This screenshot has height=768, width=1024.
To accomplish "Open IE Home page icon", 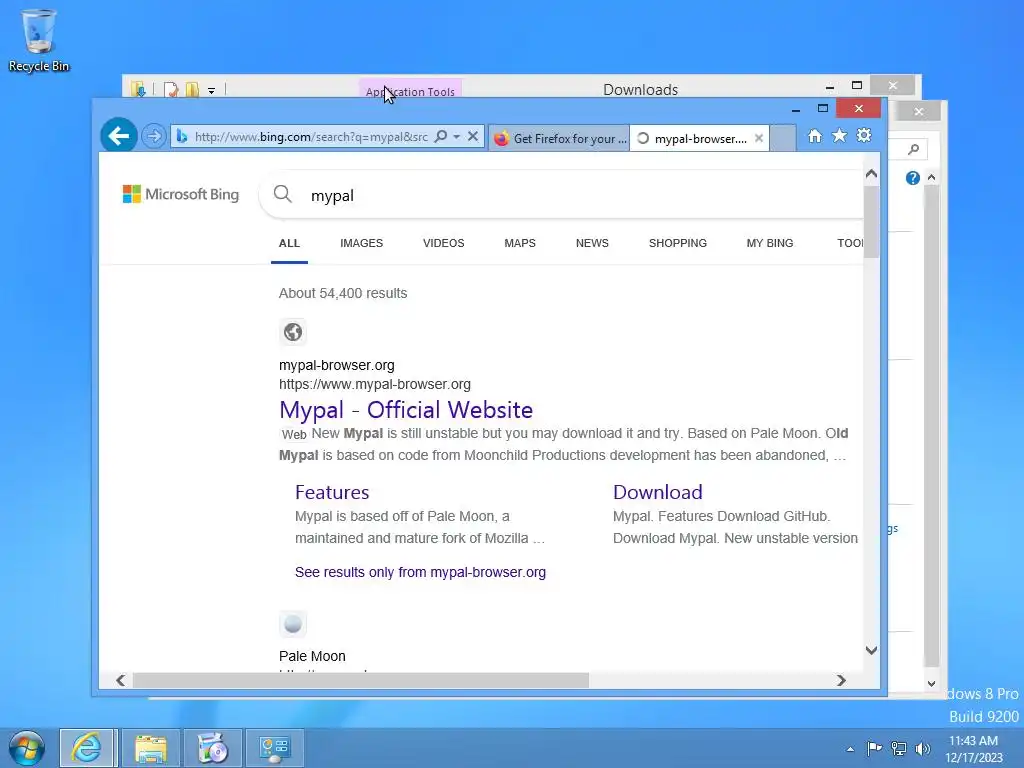I will (814, 136).
